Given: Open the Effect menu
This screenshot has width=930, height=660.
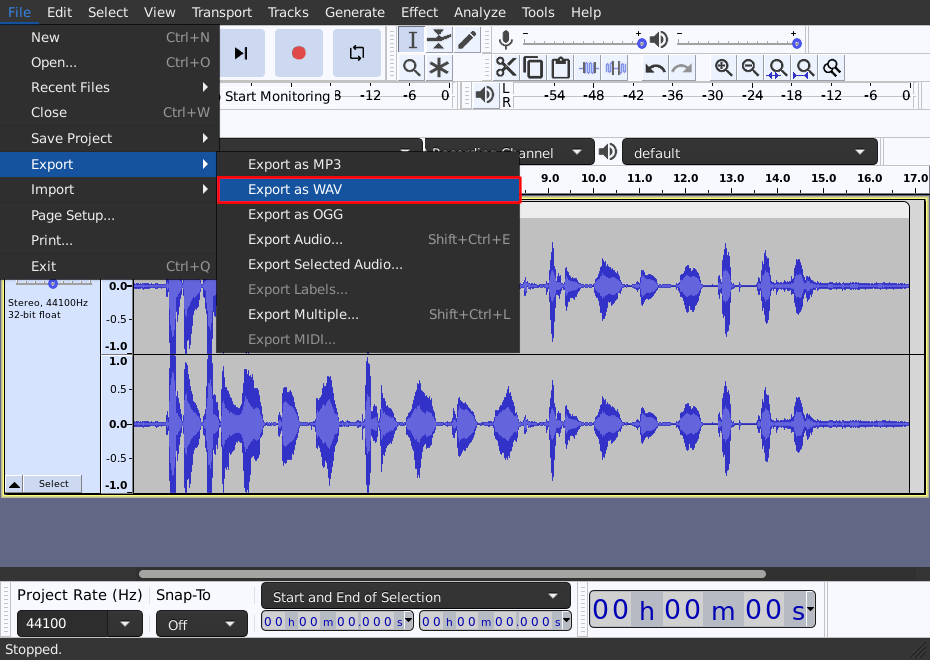Looking at the screenshot, I should (x=419, y=12).
